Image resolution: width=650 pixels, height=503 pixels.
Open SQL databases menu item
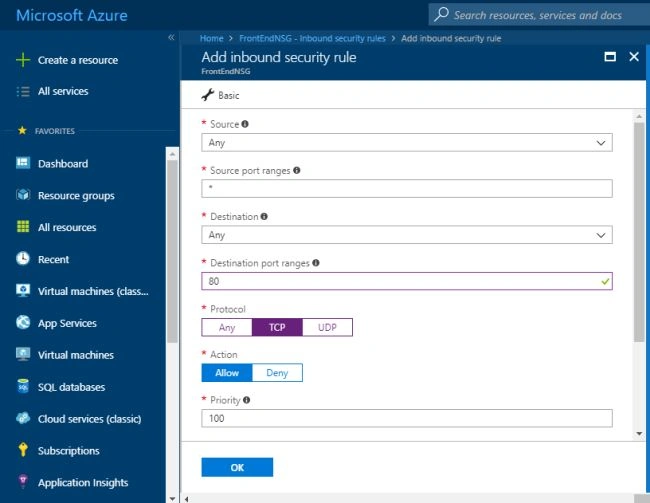[71, 387]
